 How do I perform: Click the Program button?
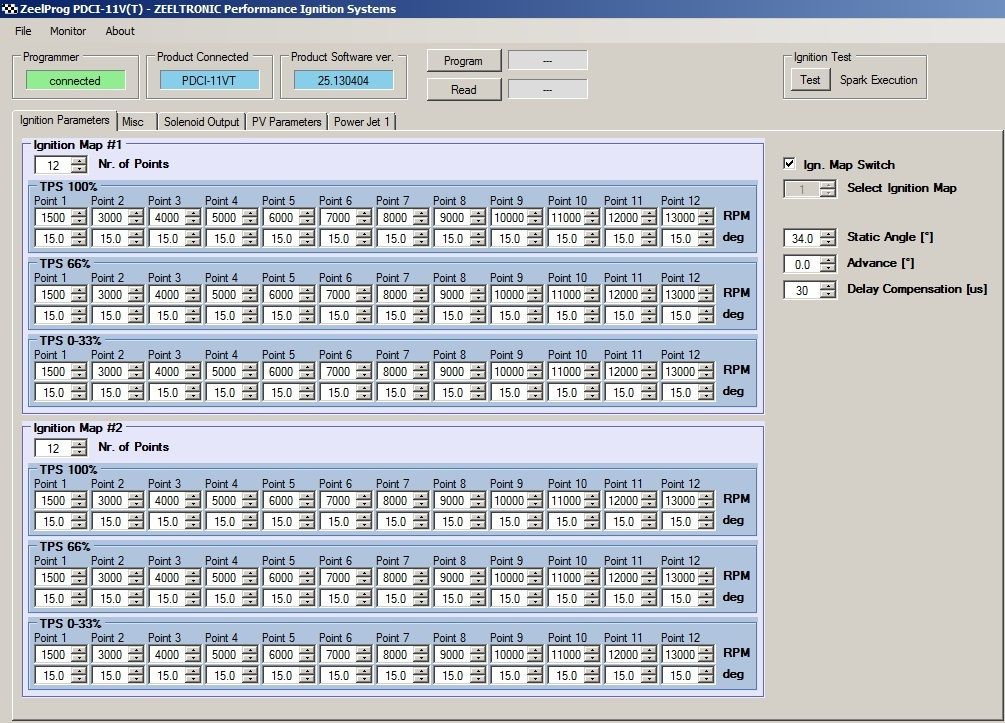pos(463,61)
